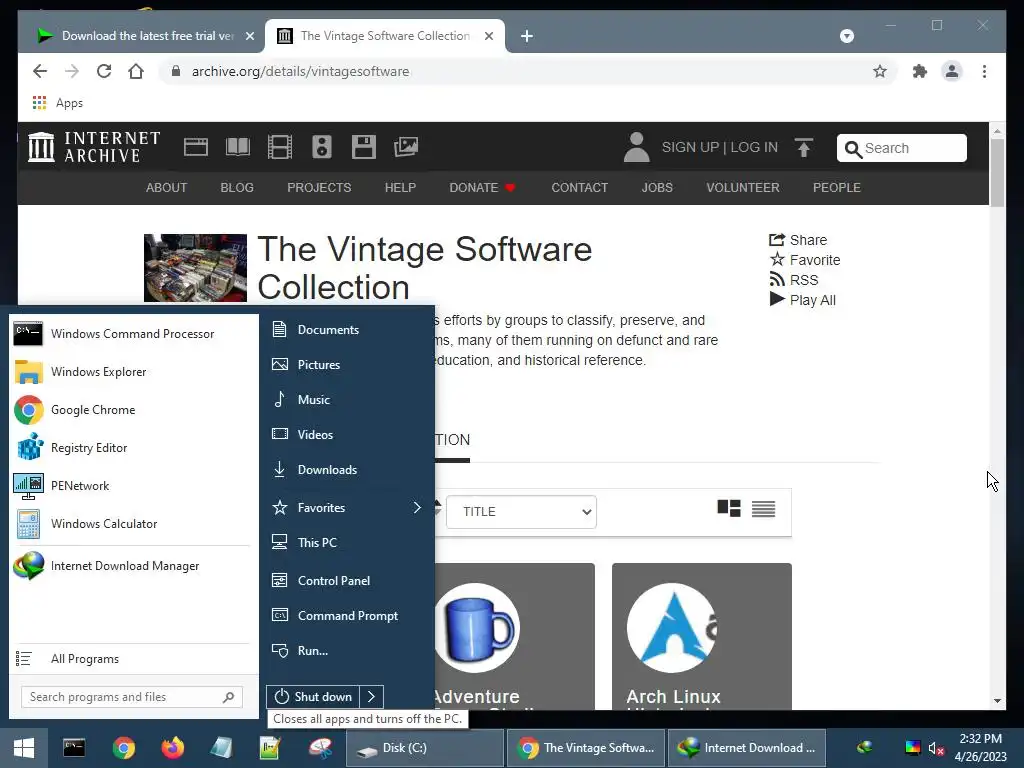Open Internet Archive audio speaker icon
This screenshot has height=768, width=1024.
pyautogui.click(x=321, y=147)
